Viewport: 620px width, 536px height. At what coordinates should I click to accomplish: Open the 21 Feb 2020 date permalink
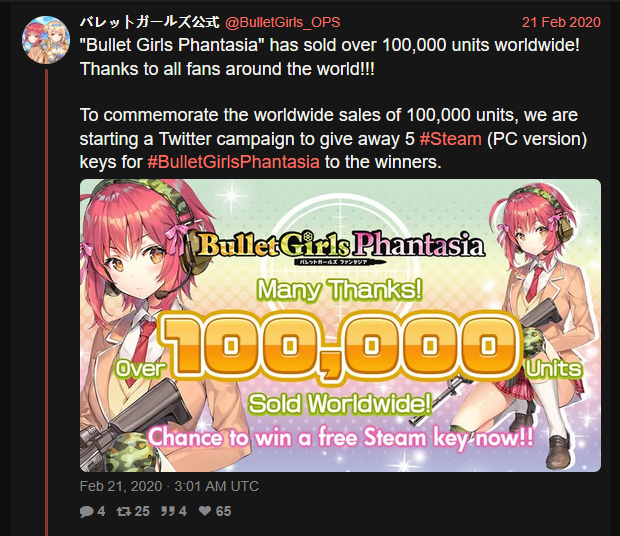pos(561,22)
